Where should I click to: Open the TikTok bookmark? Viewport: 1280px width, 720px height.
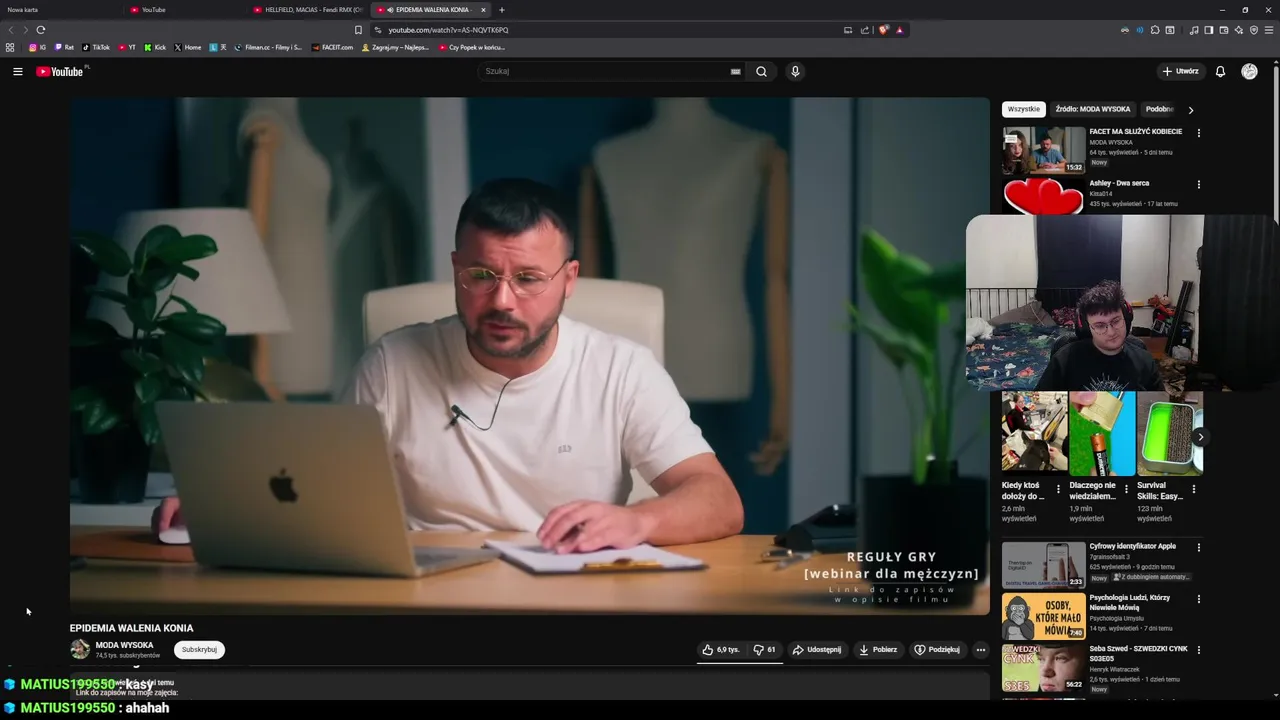click(x=96, y=47)
